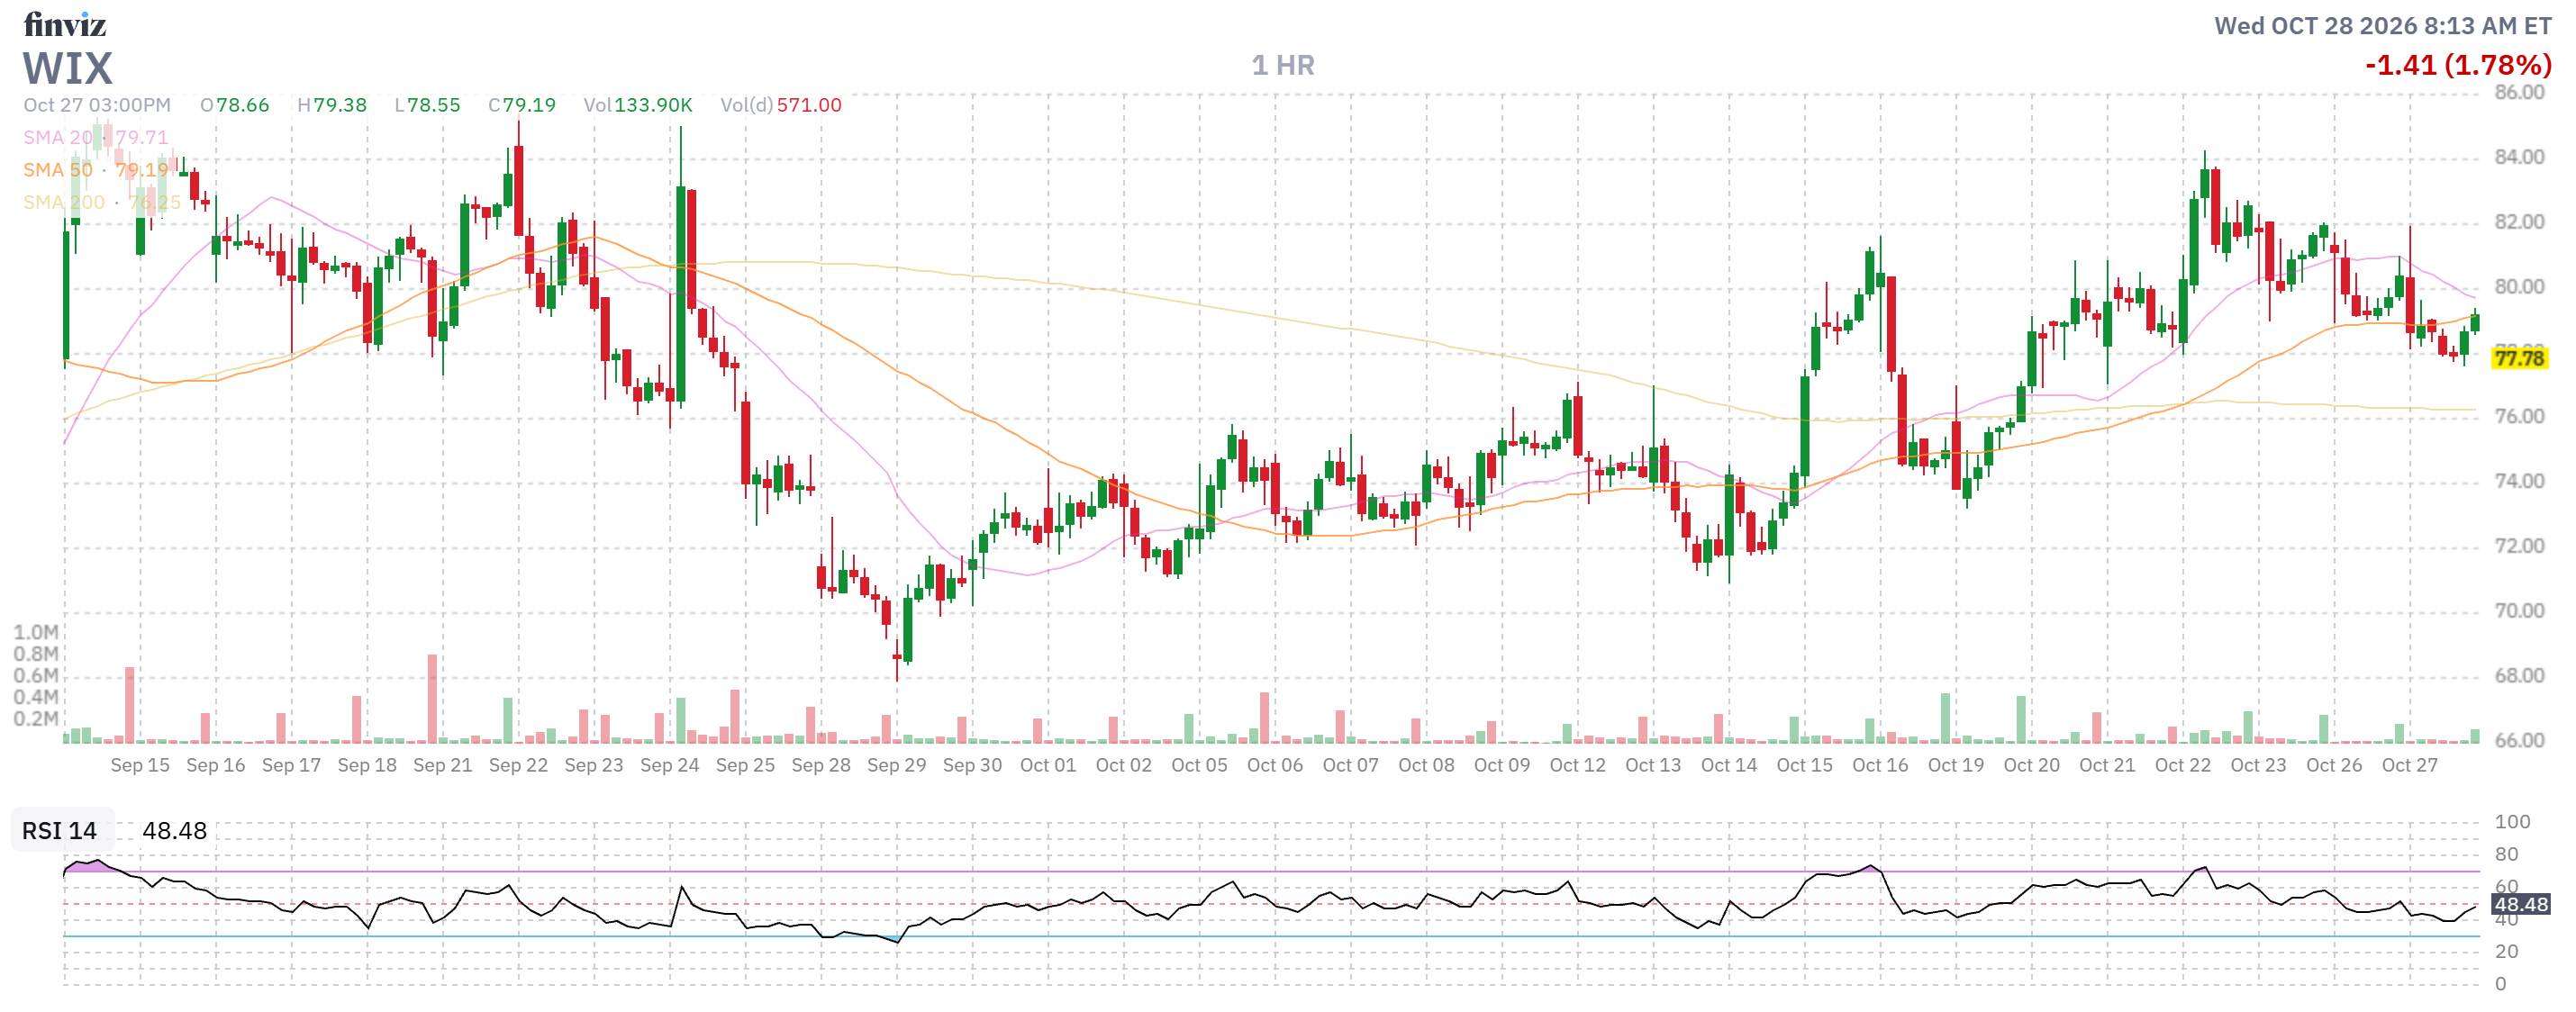Click the RSI 48.48 value badge
This screenshot has width=2576, height=1012.
[x=2521, y=904]
